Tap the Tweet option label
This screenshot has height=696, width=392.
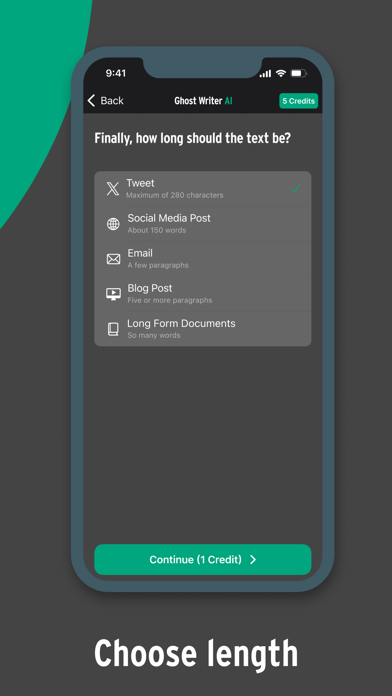[140, 183]
